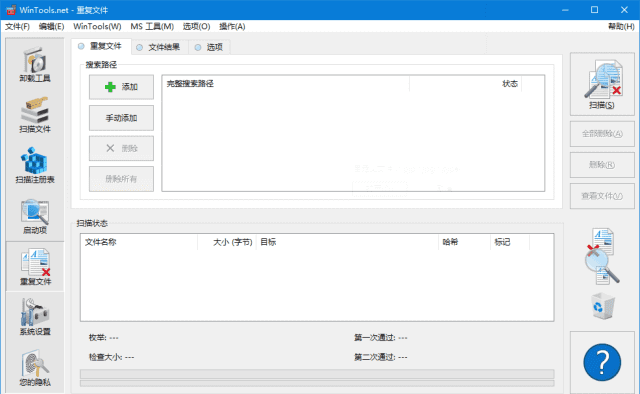Click the 清除所有 button
The height and width of the screenshot is (394, 640).
[x=122, y=179]
